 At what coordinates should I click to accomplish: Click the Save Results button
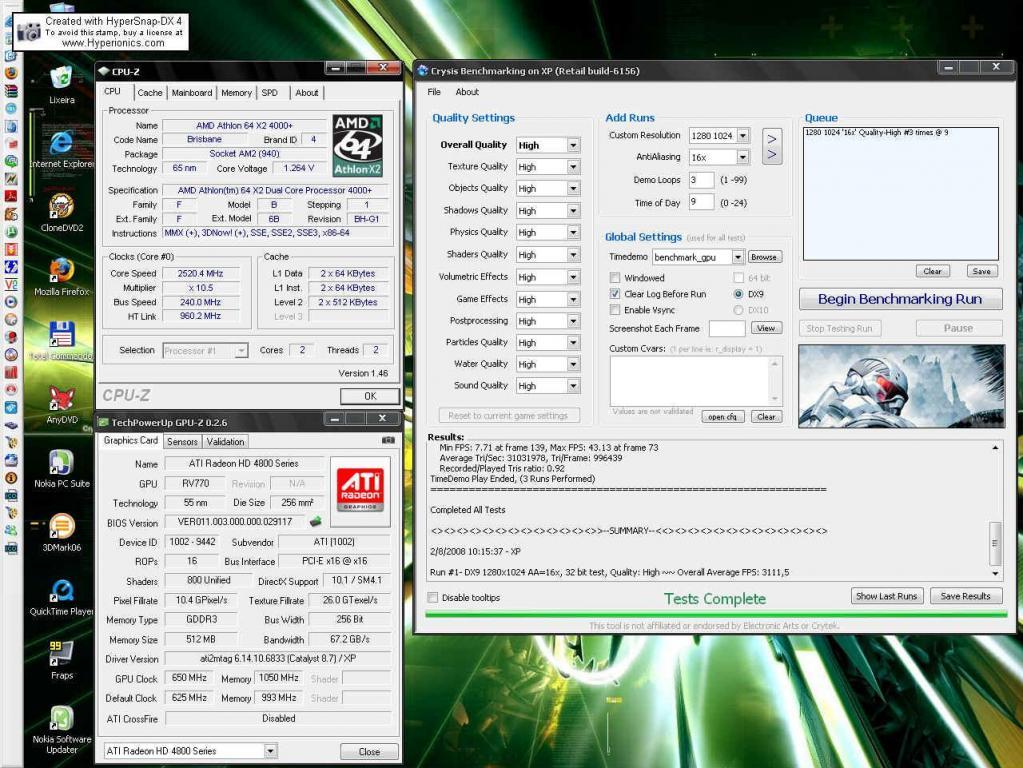pos(965,596)
